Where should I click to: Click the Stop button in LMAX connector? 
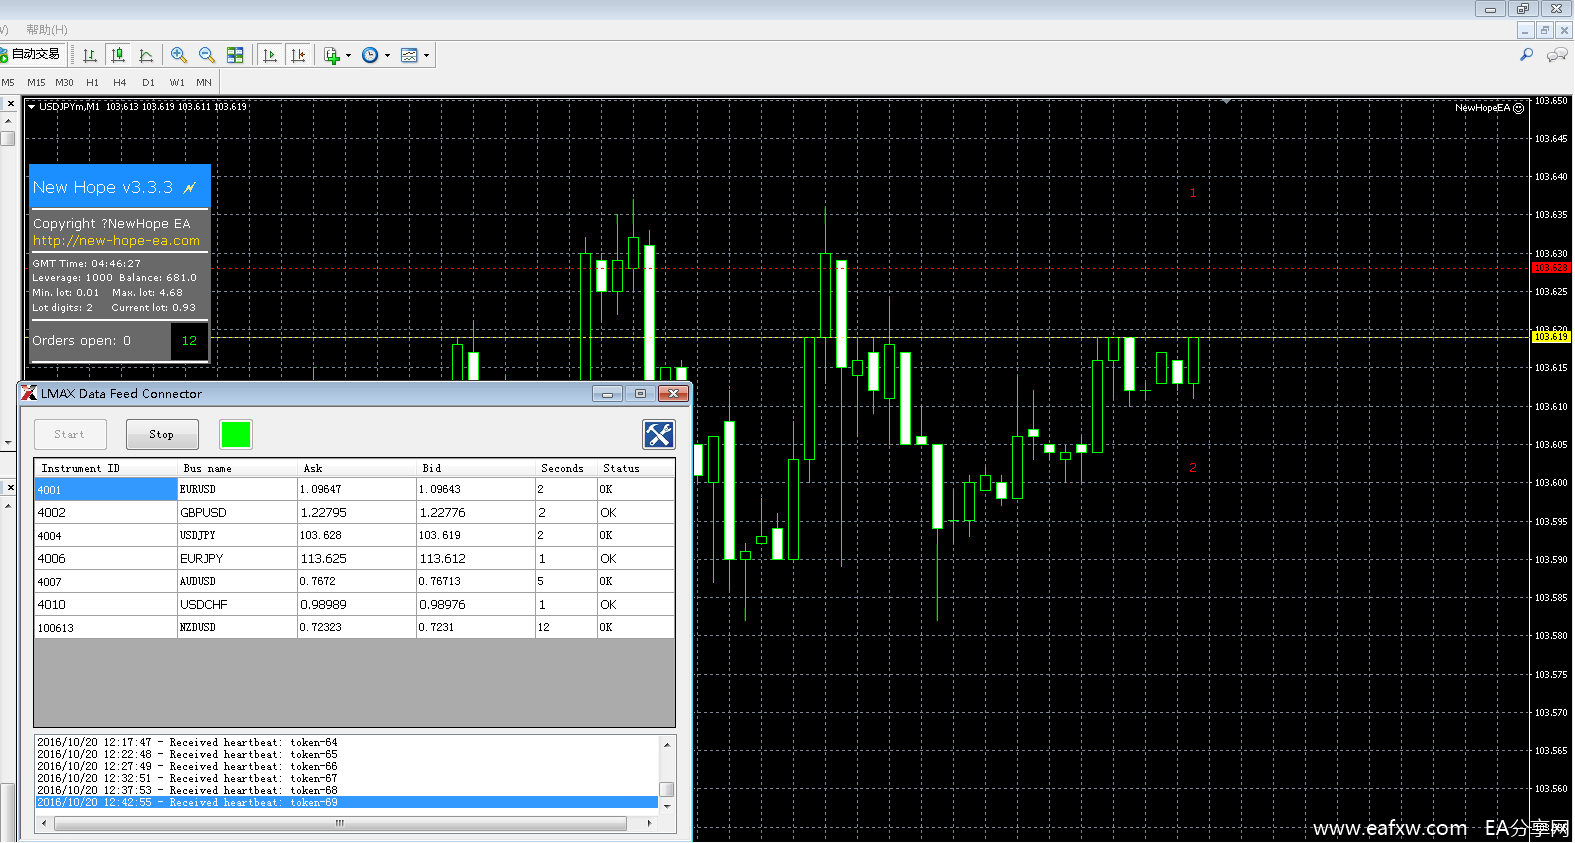(162, 435)
